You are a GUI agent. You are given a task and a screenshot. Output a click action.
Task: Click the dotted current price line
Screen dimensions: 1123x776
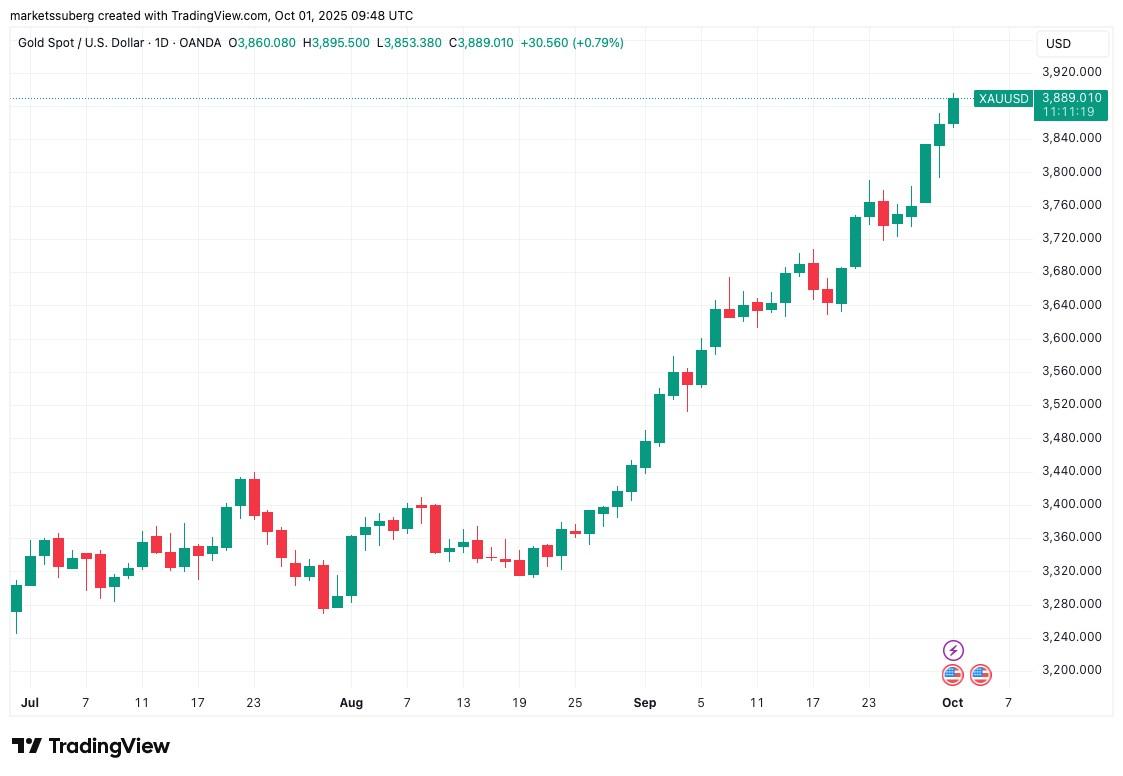500,97
